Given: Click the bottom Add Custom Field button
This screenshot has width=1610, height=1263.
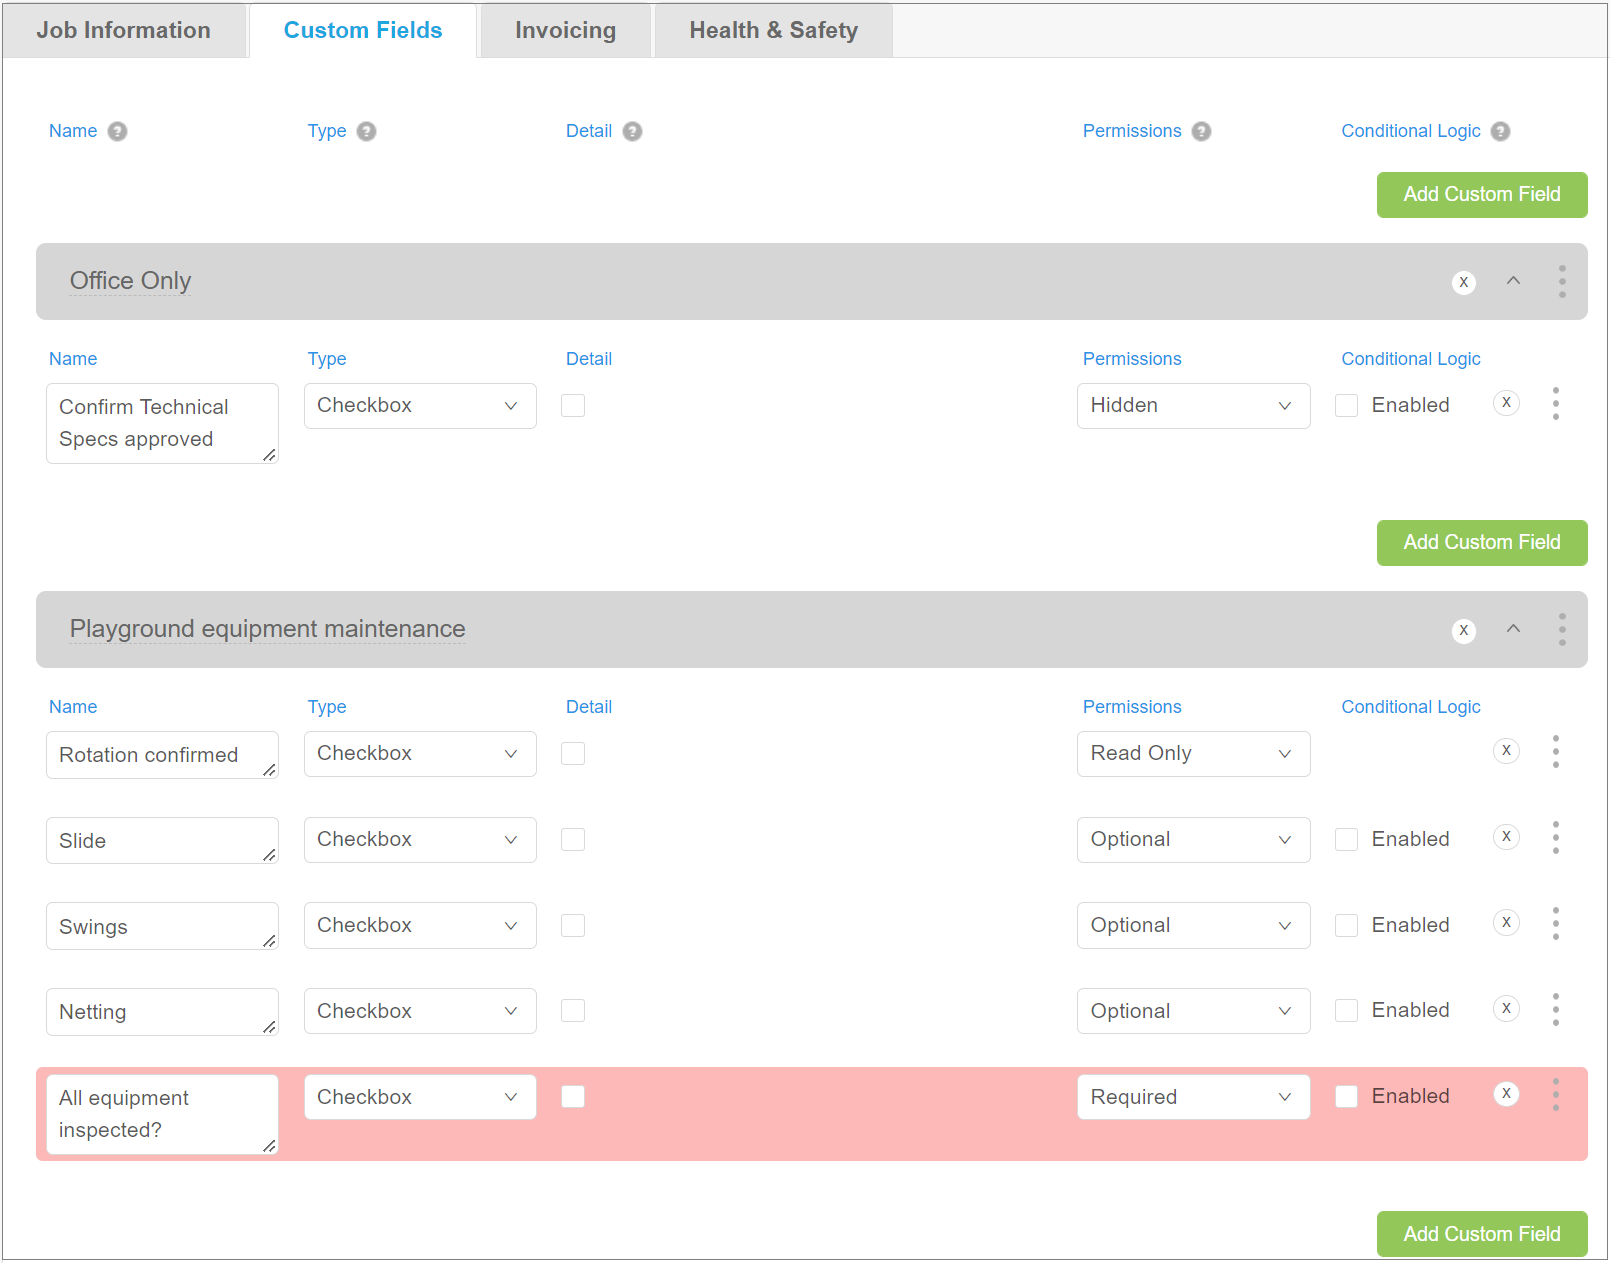Looking at the screenshot, I should [x=1481, y=1233].
